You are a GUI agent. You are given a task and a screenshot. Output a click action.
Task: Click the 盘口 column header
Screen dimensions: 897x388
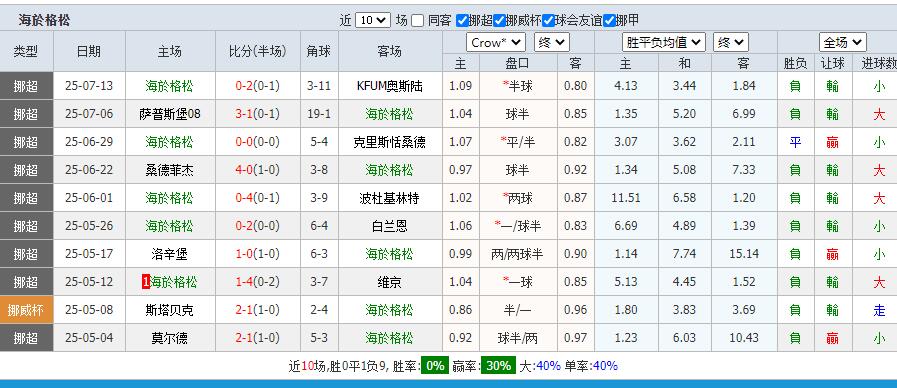518,64
